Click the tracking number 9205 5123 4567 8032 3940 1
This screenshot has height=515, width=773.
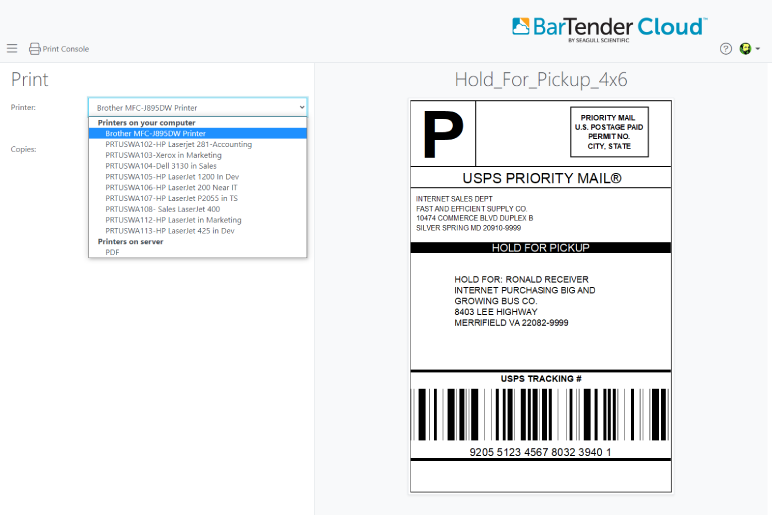[x=540, y=452]
